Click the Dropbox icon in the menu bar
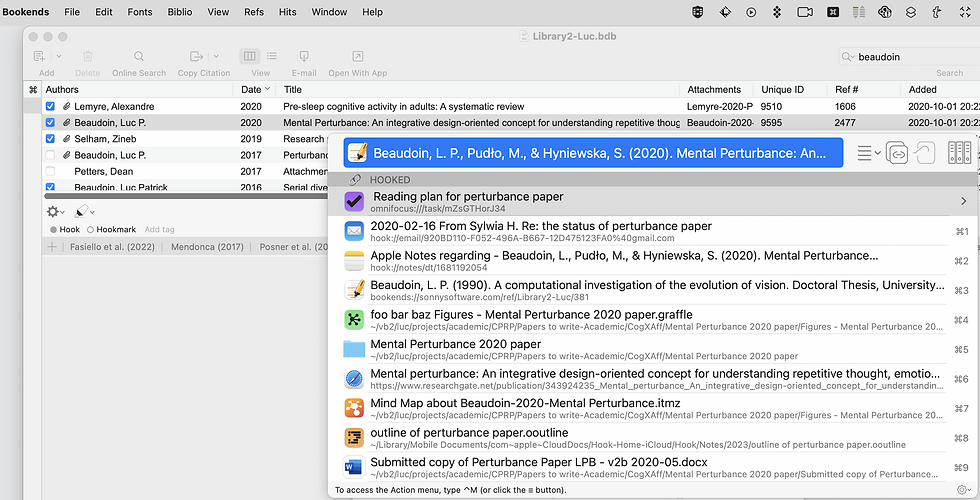Image resolution: width=980 pixels, height=500 pixels. tap(777, 12)
